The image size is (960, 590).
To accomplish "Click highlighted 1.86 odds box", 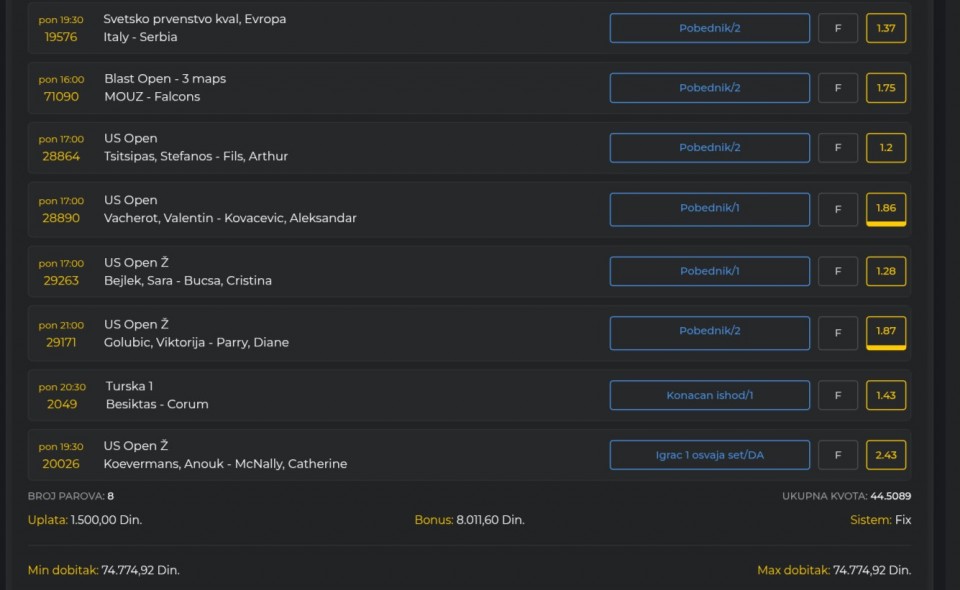I will [x=886, y=209].
